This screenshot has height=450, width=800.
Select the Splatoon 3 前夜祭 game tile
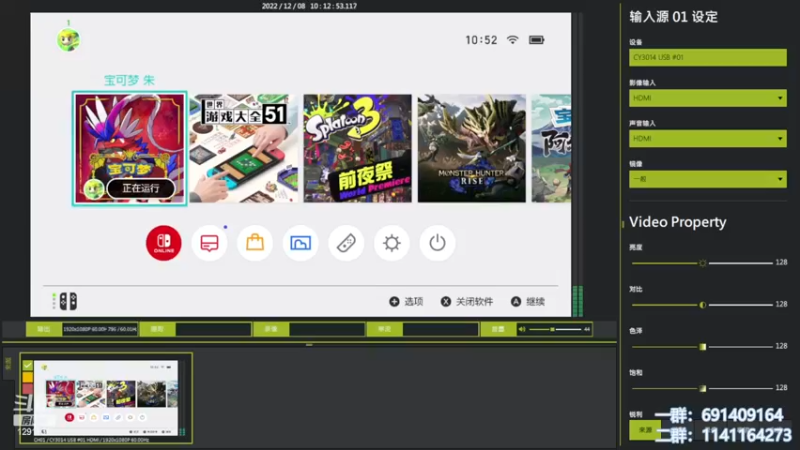click(358, 148)
